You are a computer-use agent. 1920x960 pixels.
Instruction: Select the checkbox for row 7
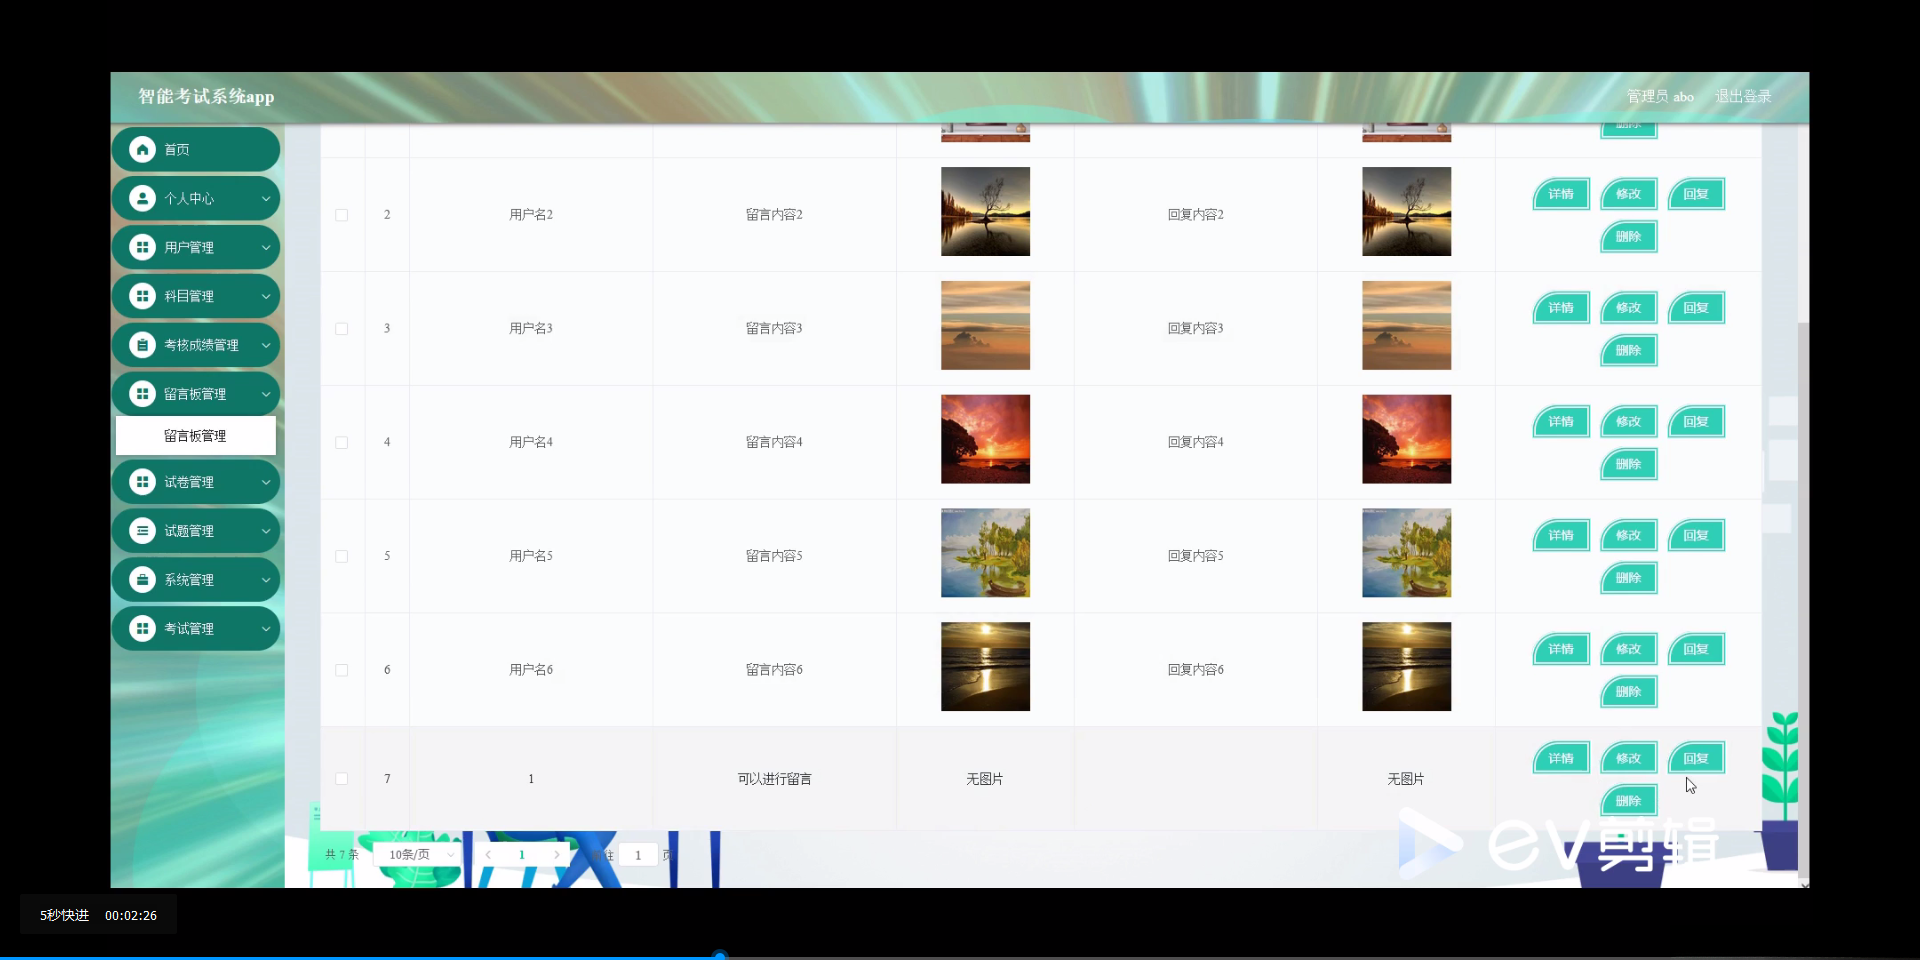coord(341,779)
